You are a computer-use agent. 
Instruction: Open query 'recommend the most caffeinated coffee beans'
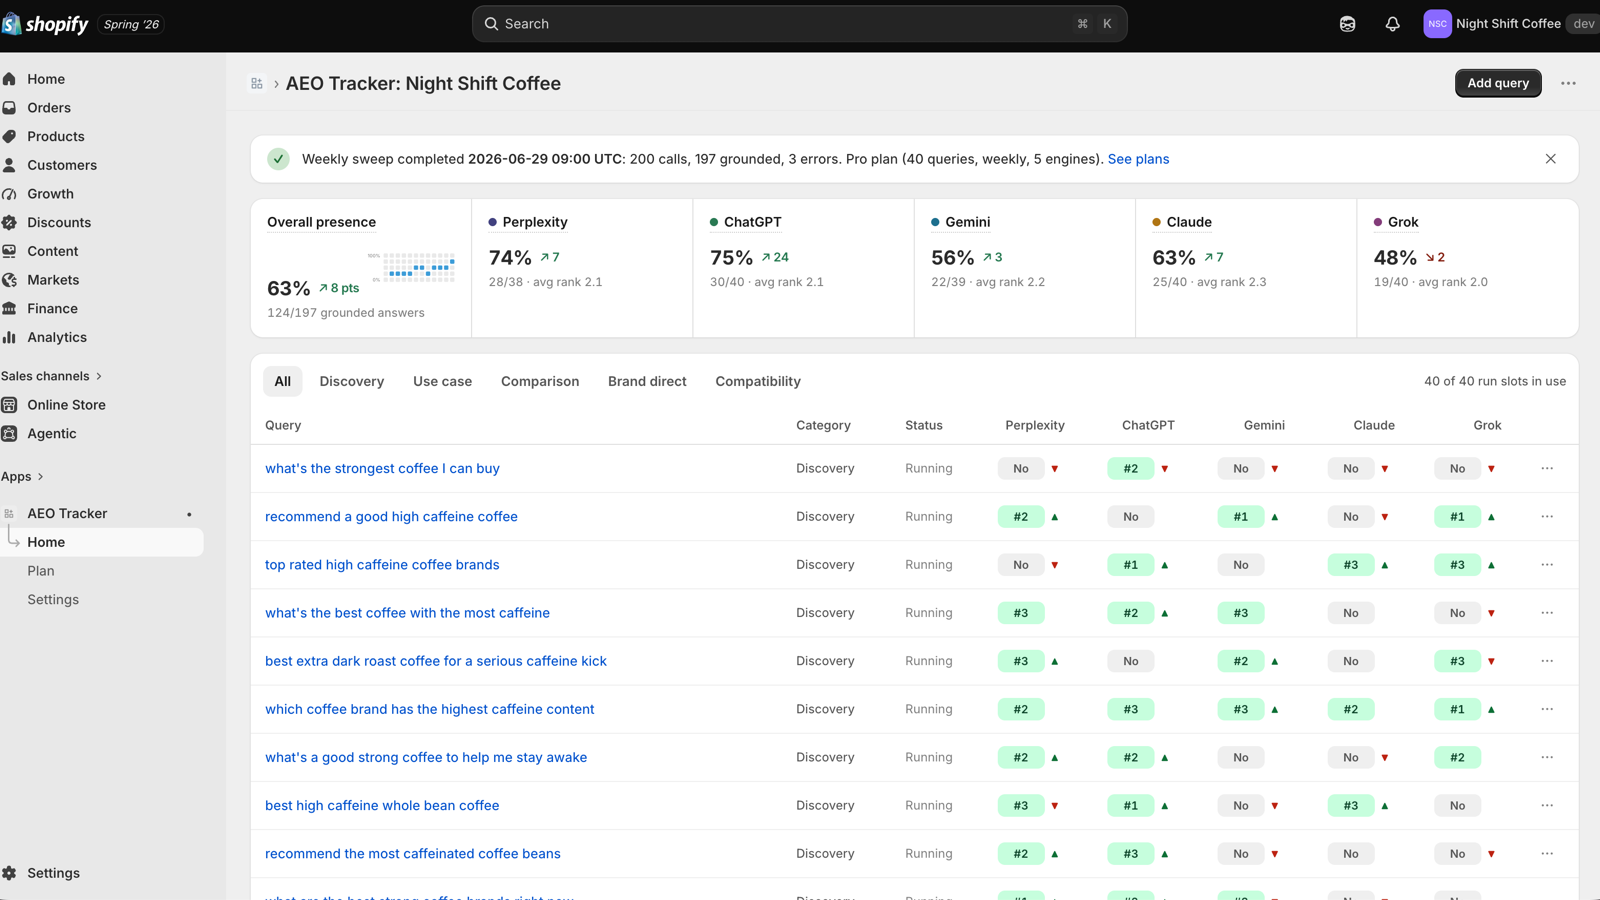coord(413,854)
